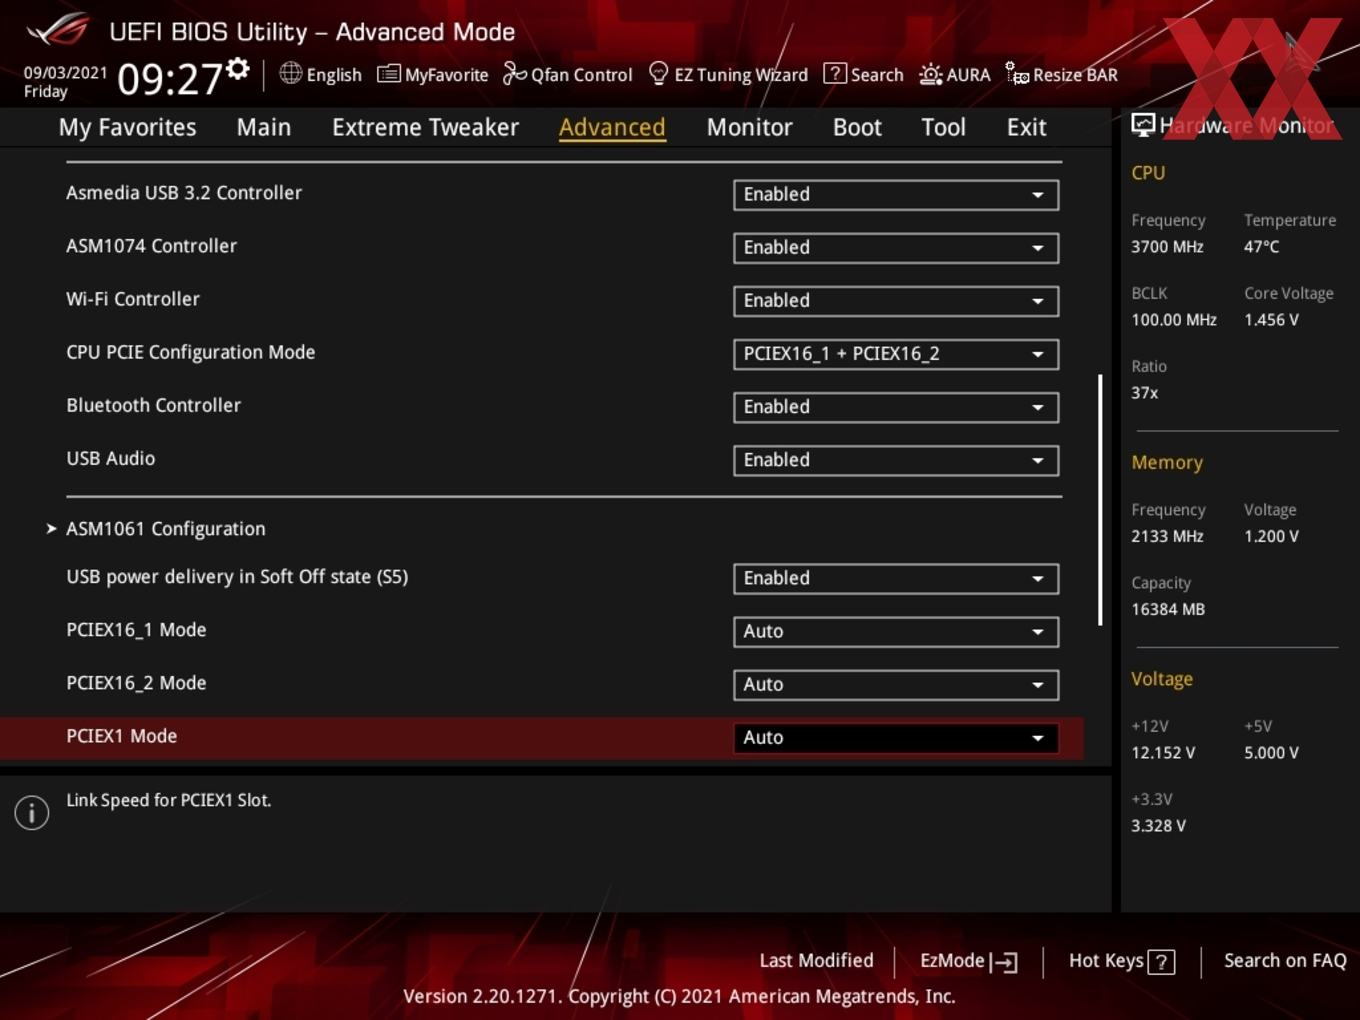Click the Resize BAR icon
The width and height of the screenshot is (1360, 1020).
point(1017,74)
